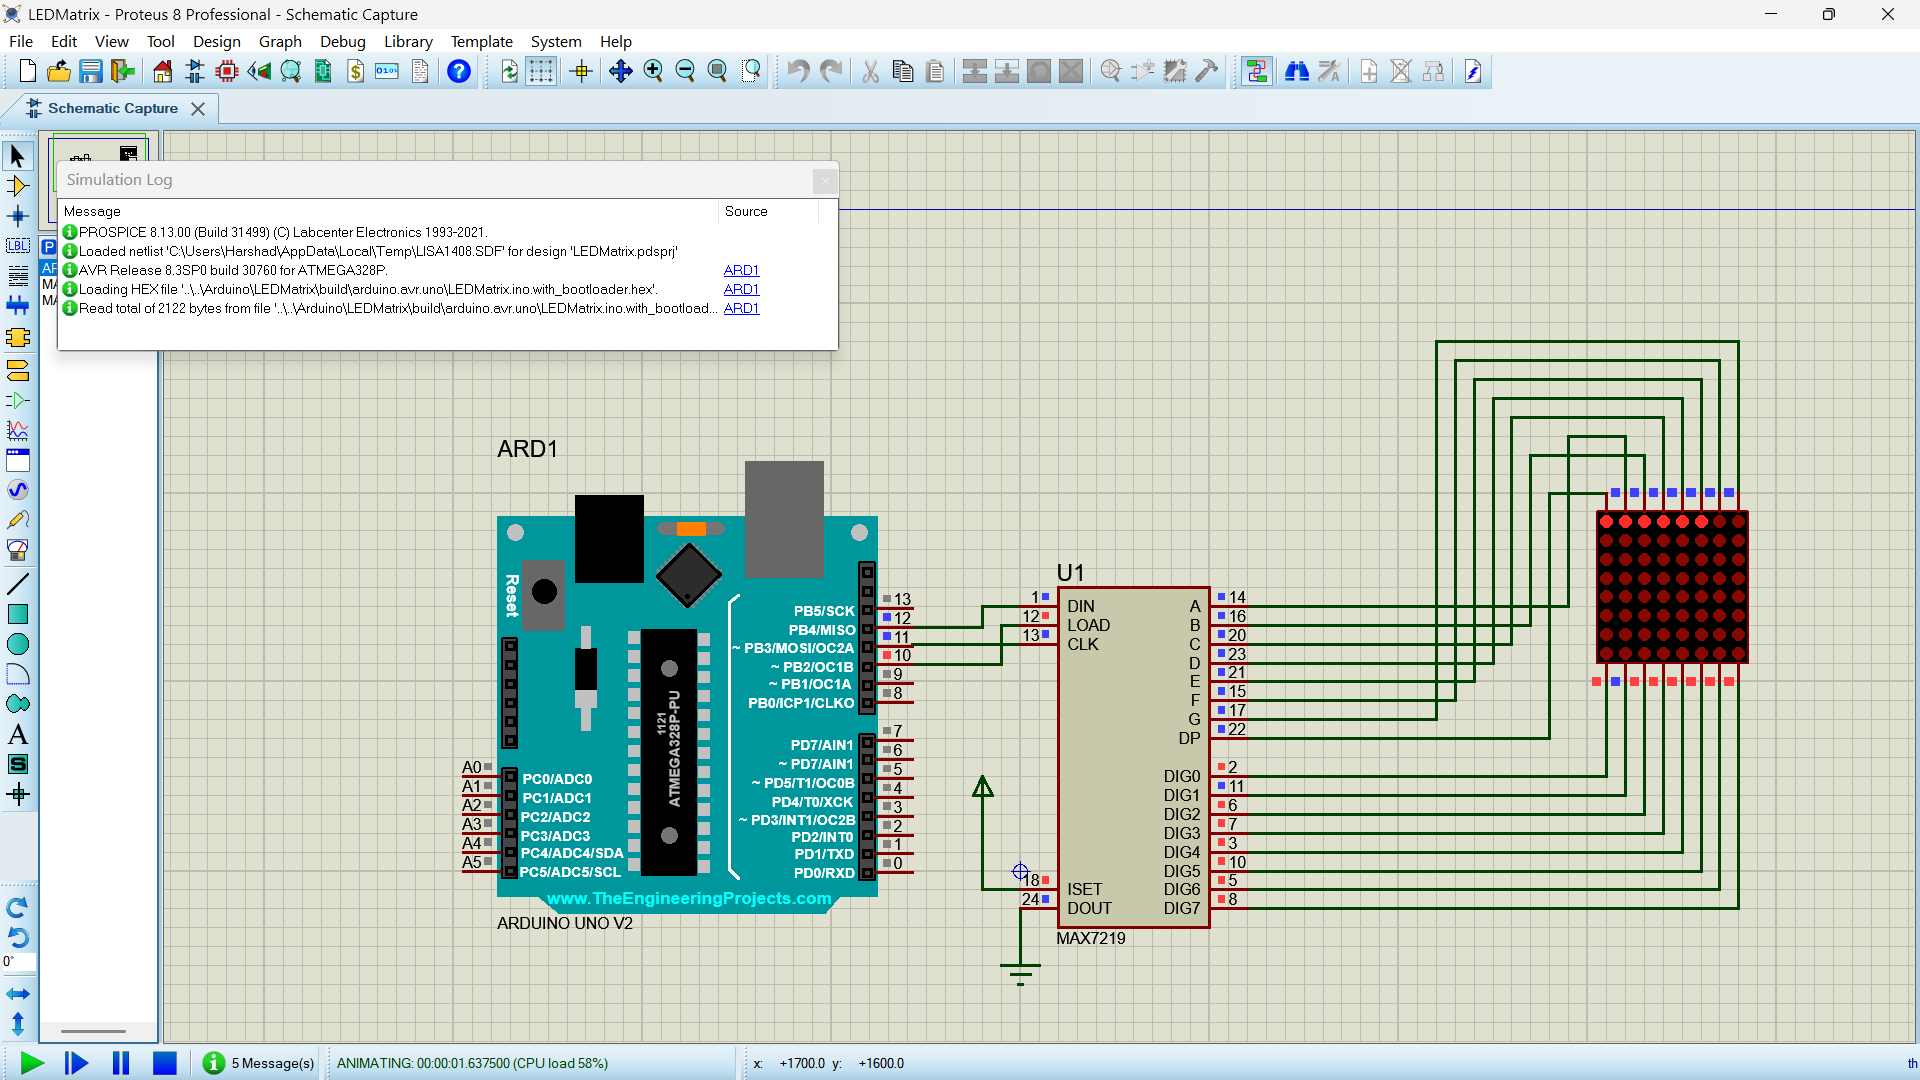Switch to the Schematic Capture tab
This screenshot has height=1080, width=1920.
pos(112,108)
